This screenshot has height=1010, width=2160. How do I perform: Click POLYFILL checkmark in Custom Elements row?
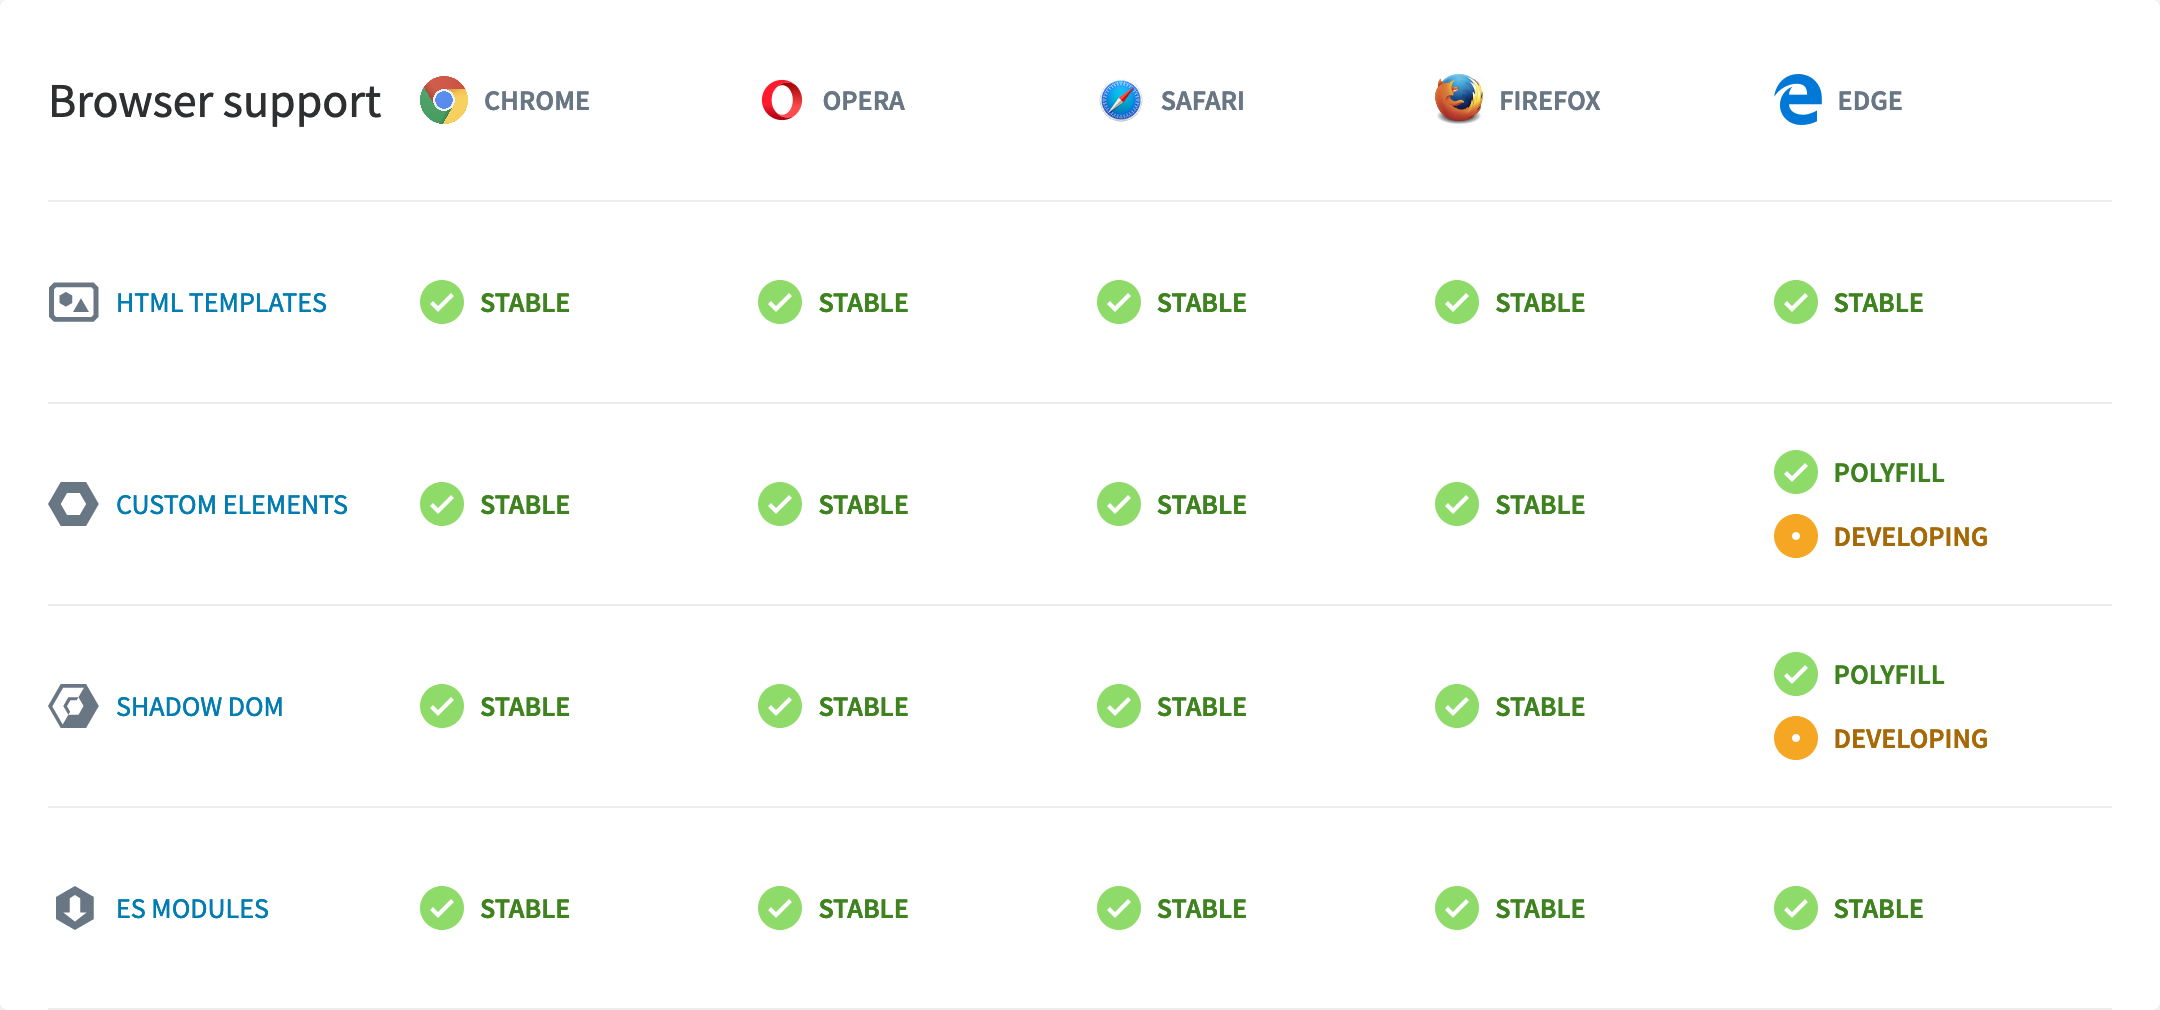[x=1796, y=472]
